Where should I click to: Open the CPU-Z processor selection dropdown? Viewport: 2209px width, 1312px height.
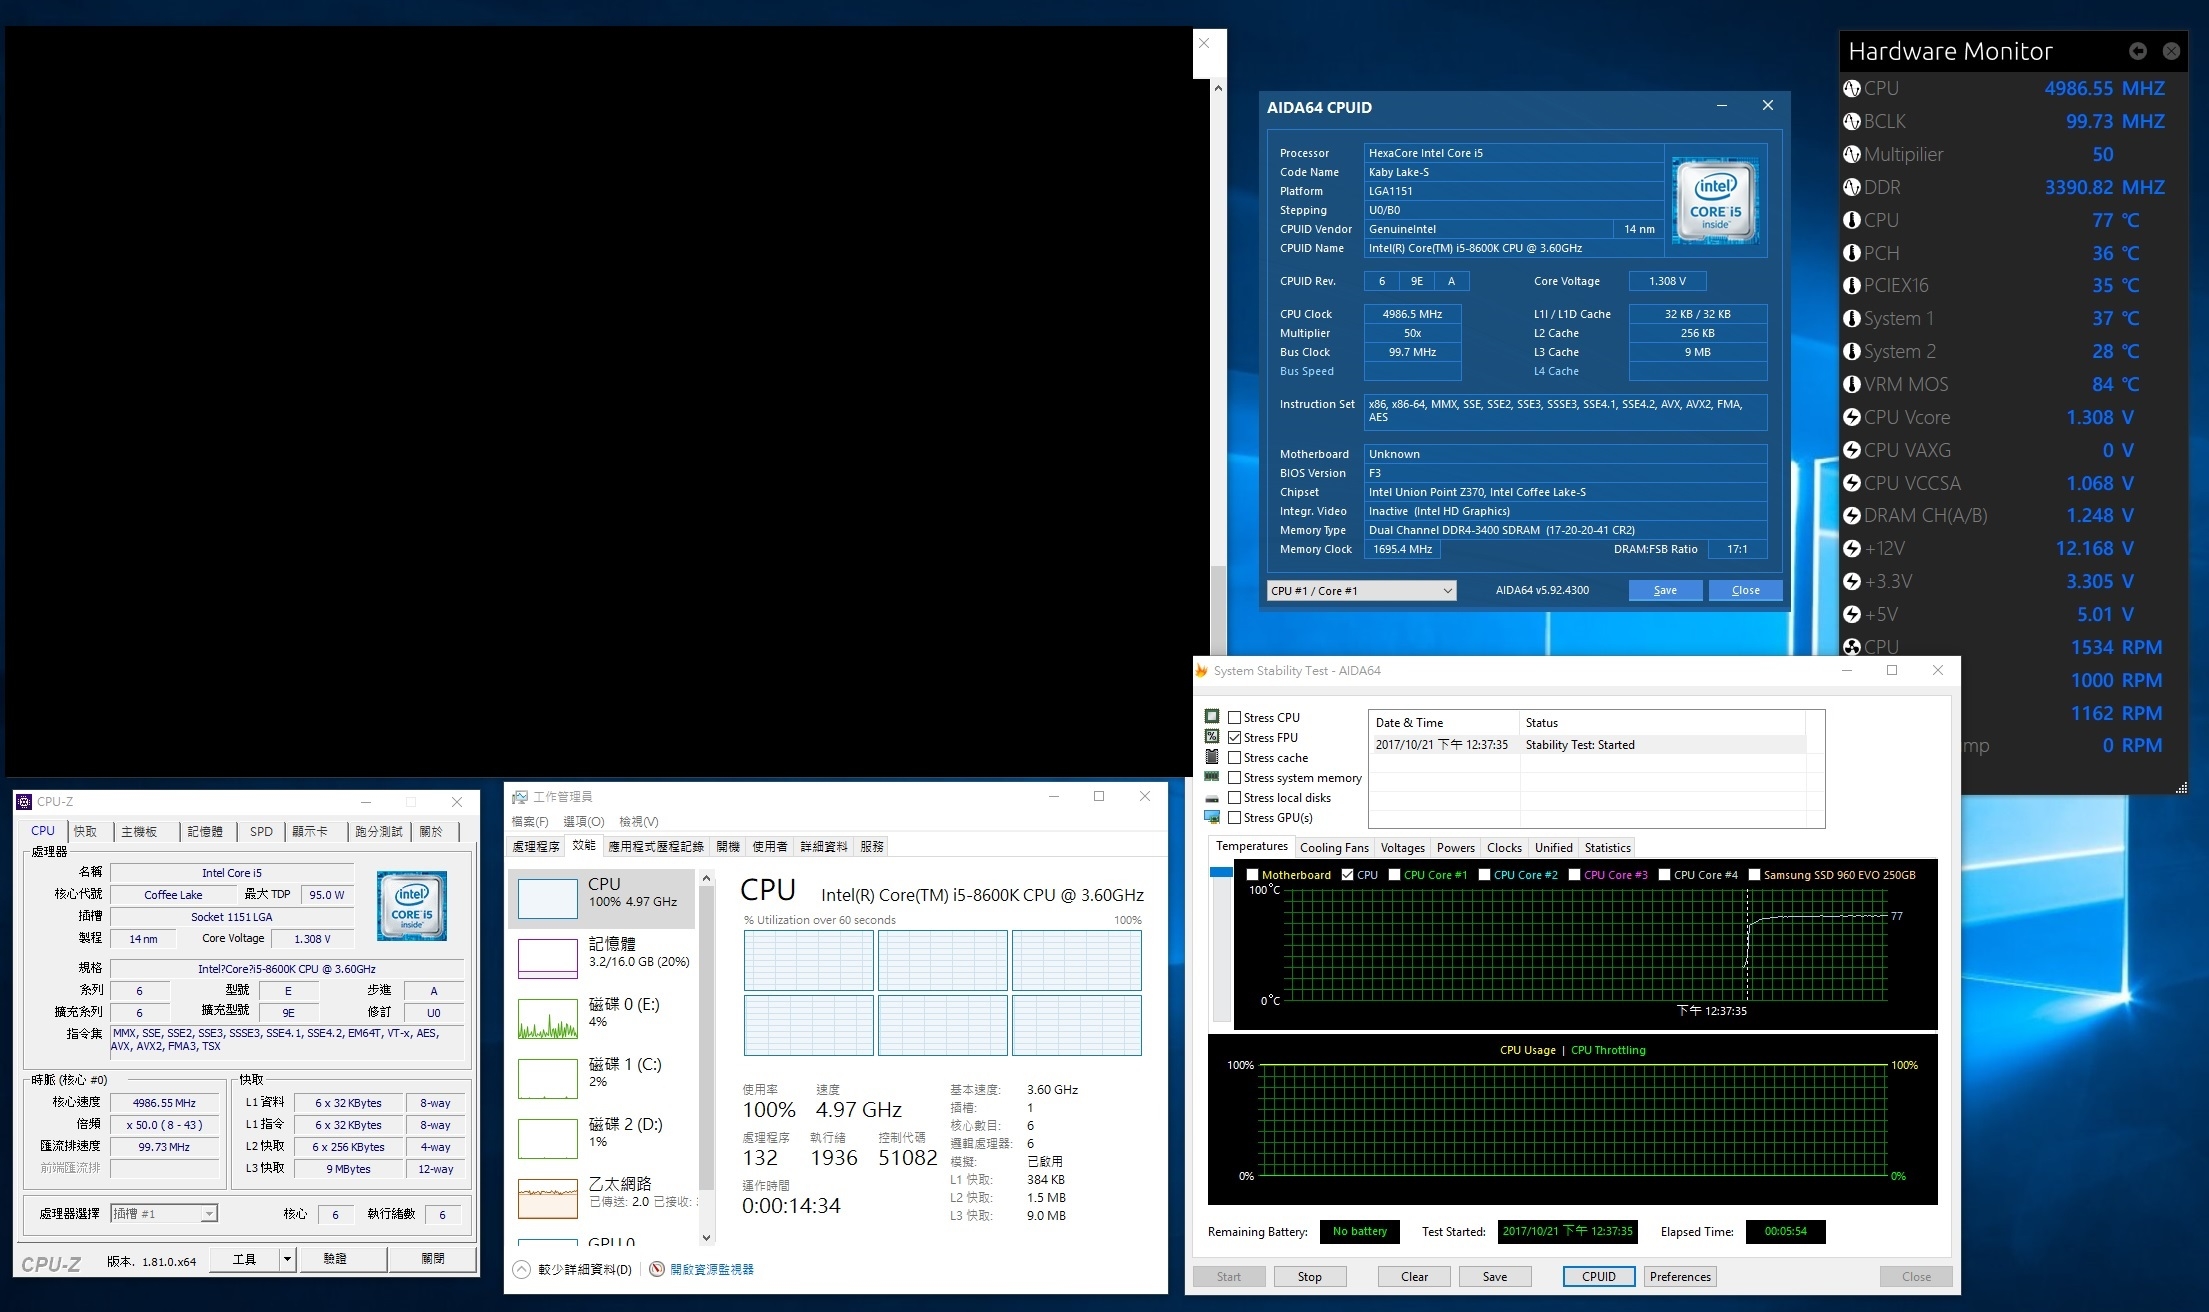[164, 1213]
